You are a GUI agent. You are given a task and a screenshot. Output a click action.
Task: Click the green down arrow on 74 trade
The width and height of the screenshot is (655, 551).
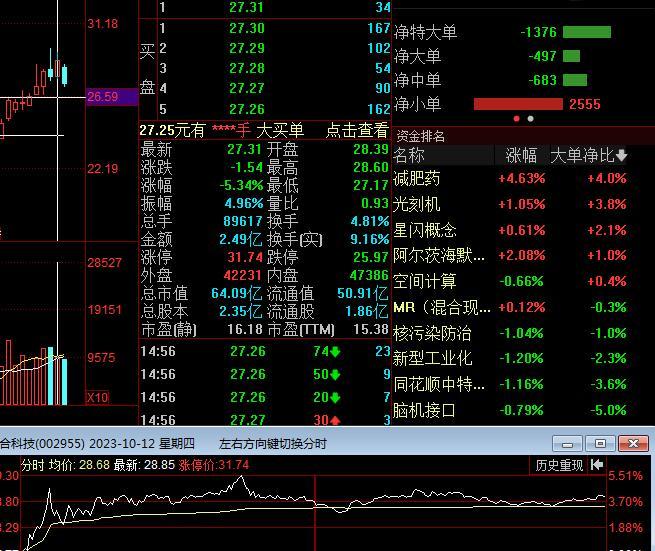point(335,352)
